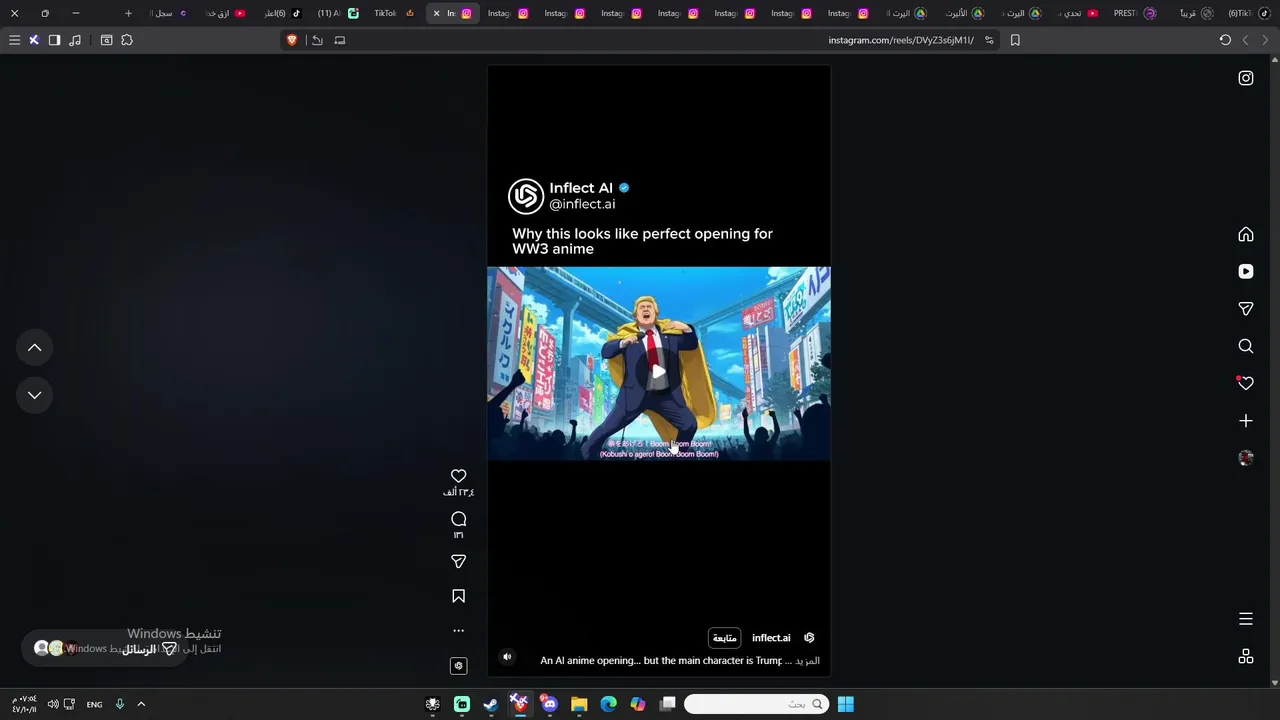The image size is (1280, 720).
Task: Open the three-dots more options for the reel
Action: click(459, 631)
